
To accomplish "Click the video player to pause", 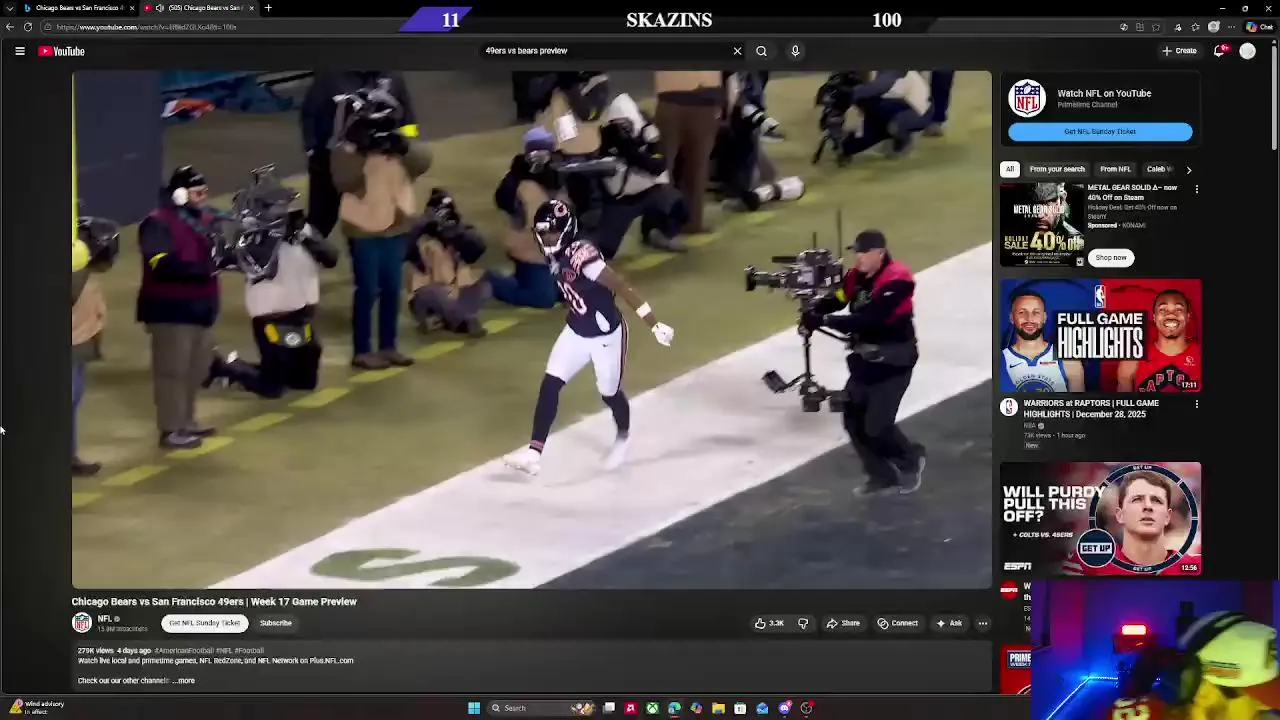I will point(531,329).
